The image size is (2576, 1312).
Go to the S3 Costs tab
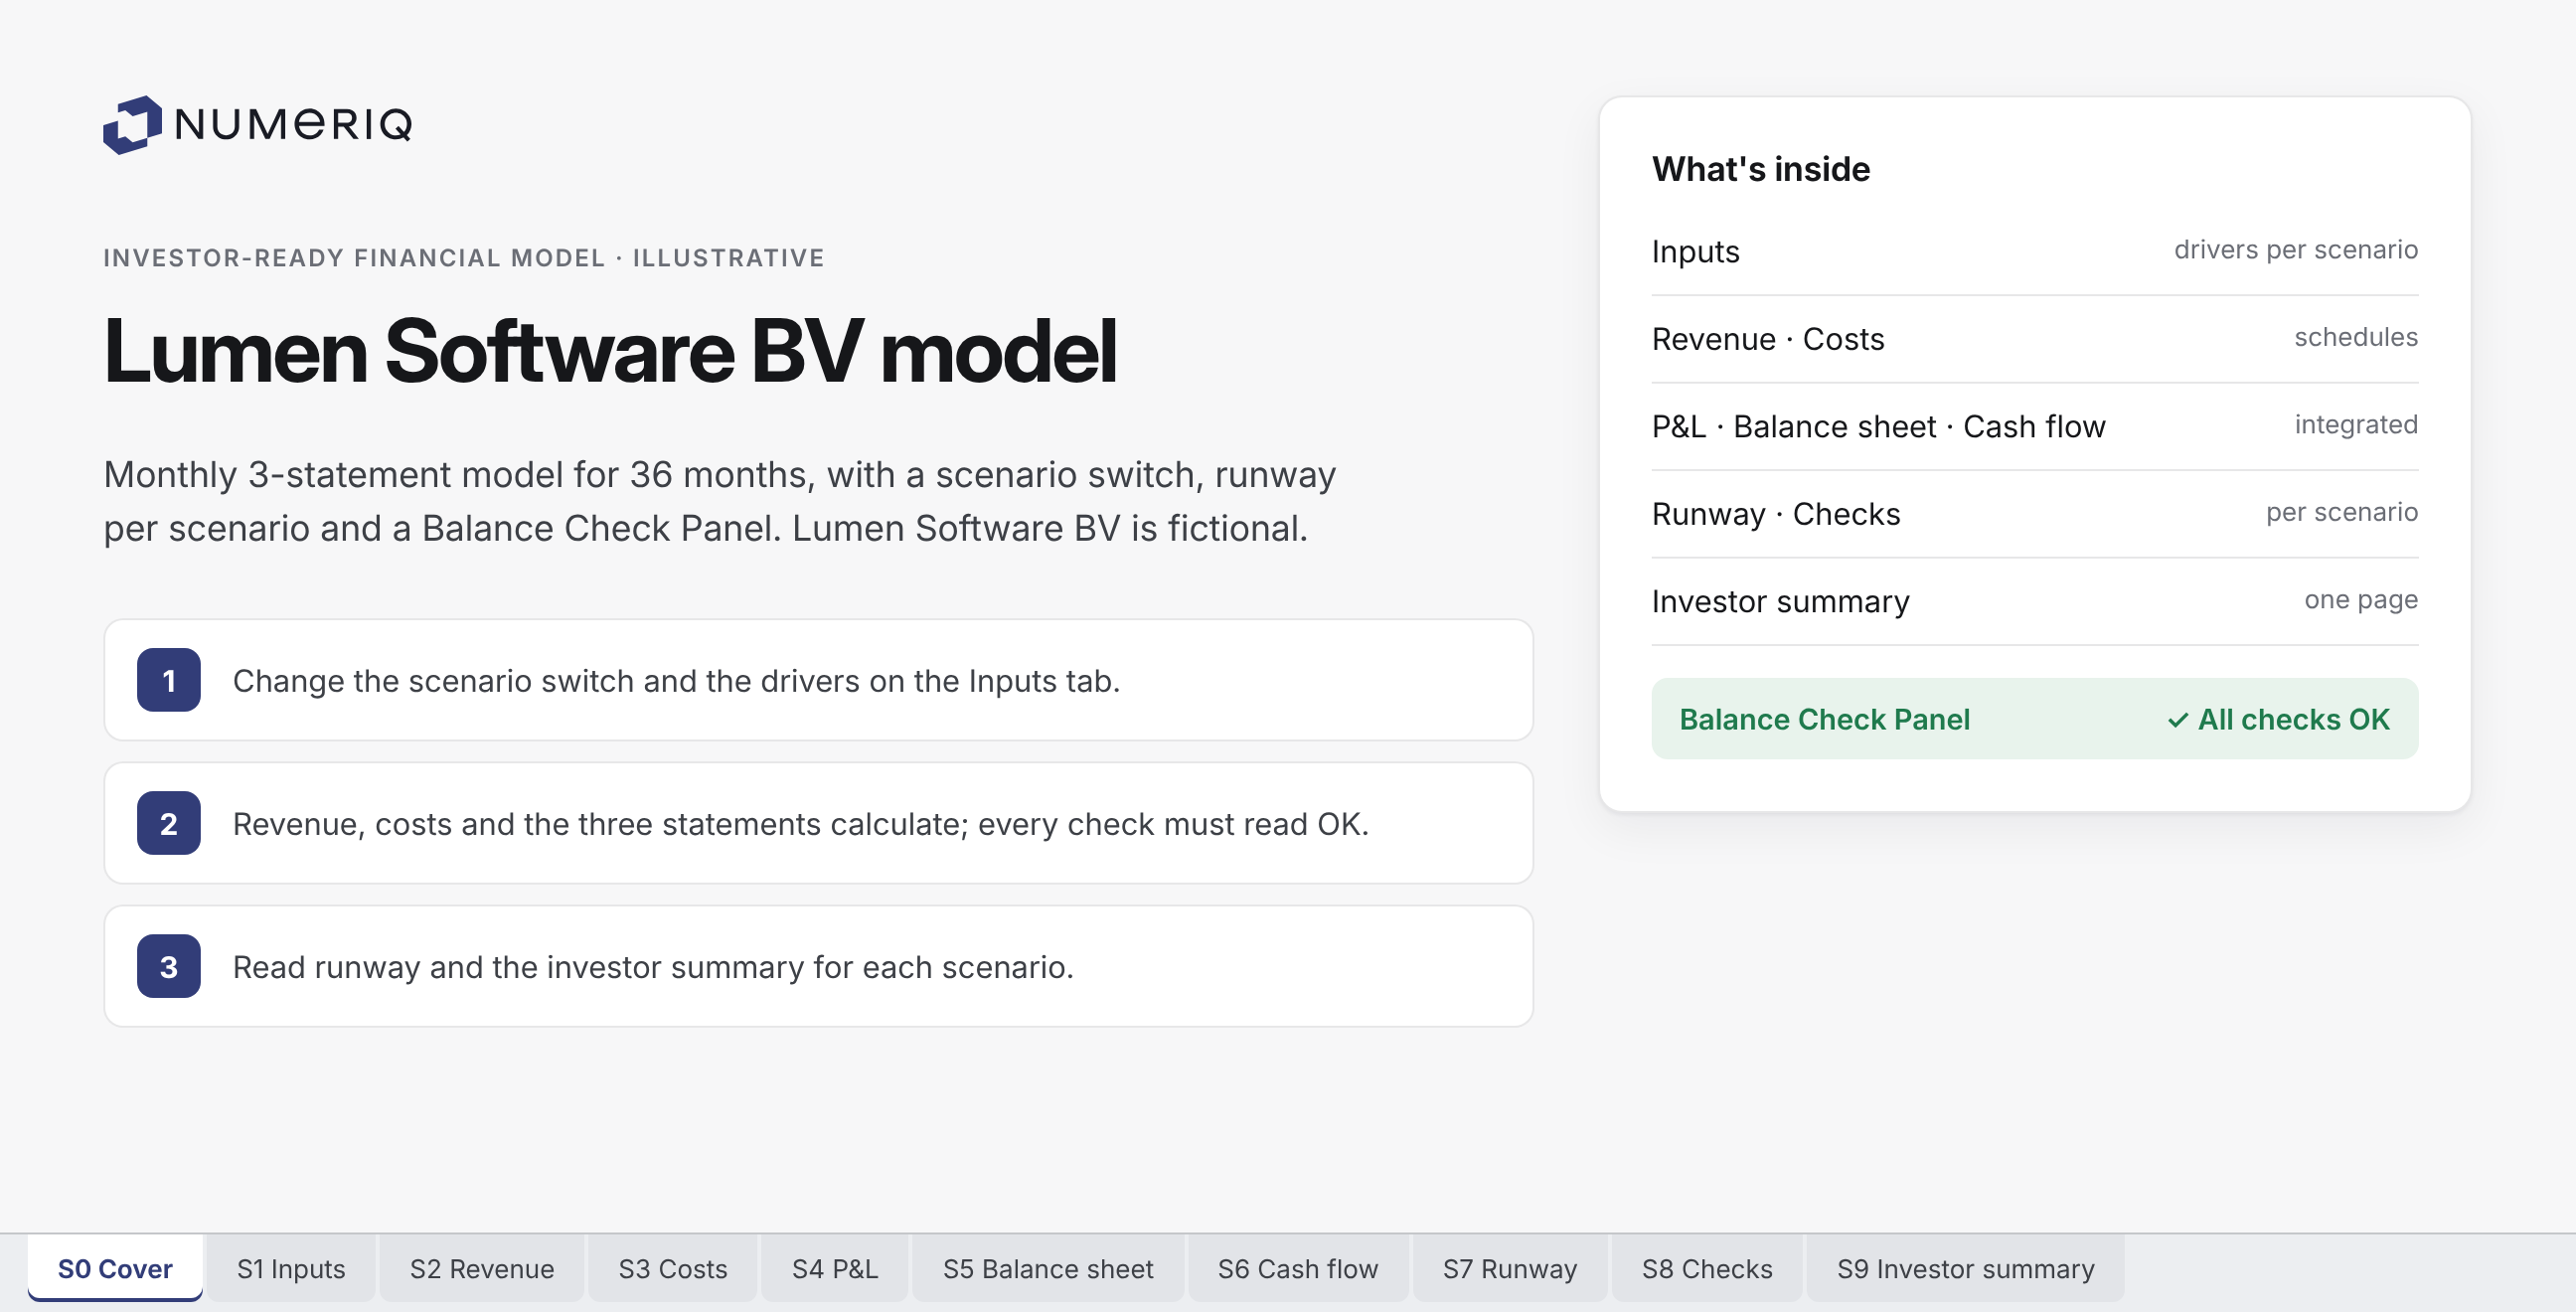pos(673,1268)
